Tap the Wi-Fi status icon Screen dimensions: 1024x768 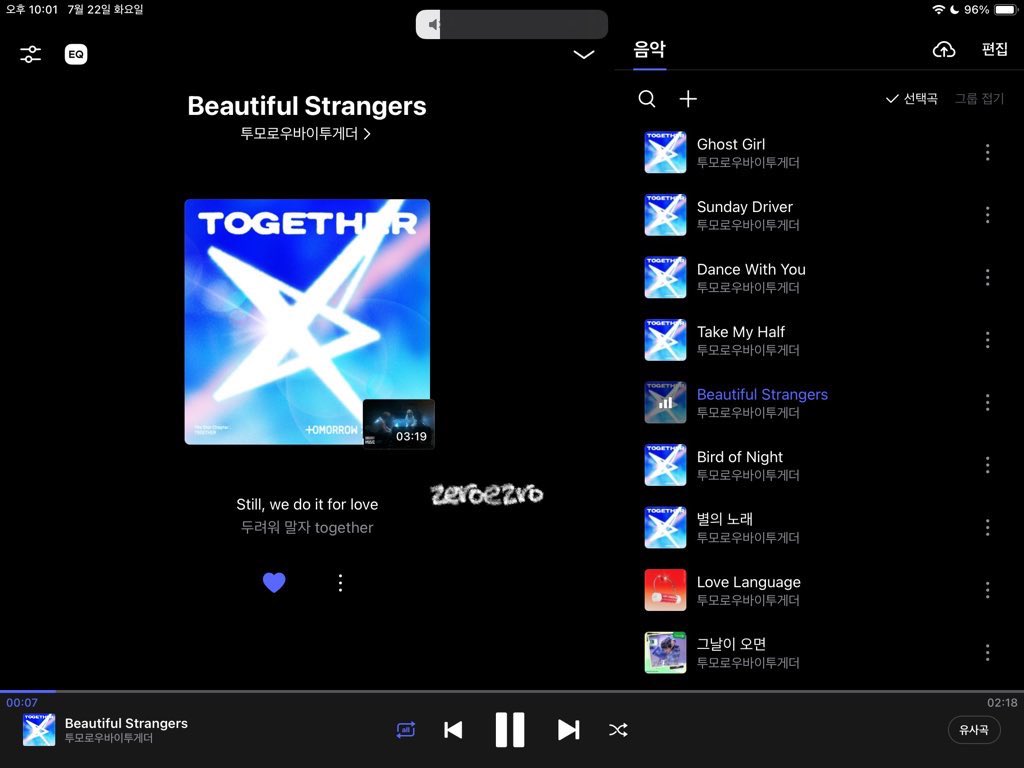click(938, 10)
